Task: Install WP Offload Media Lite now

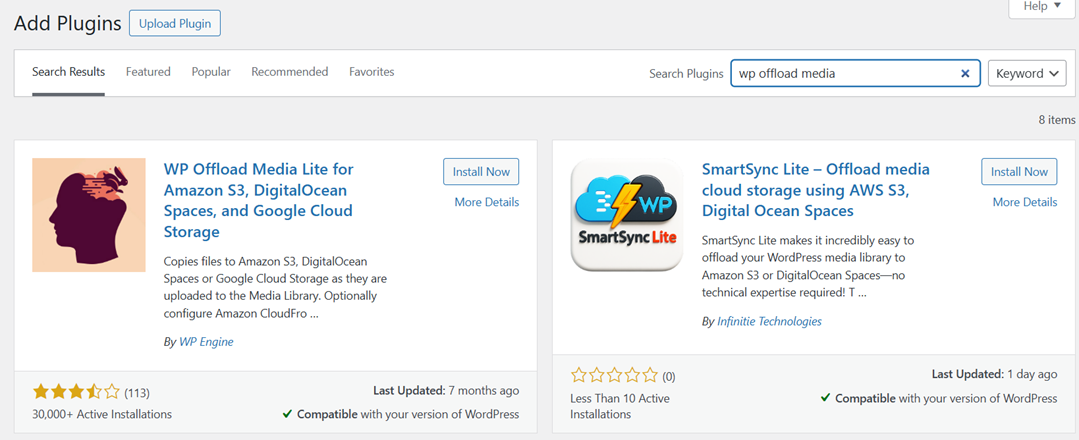Action: tap(481, 172)
